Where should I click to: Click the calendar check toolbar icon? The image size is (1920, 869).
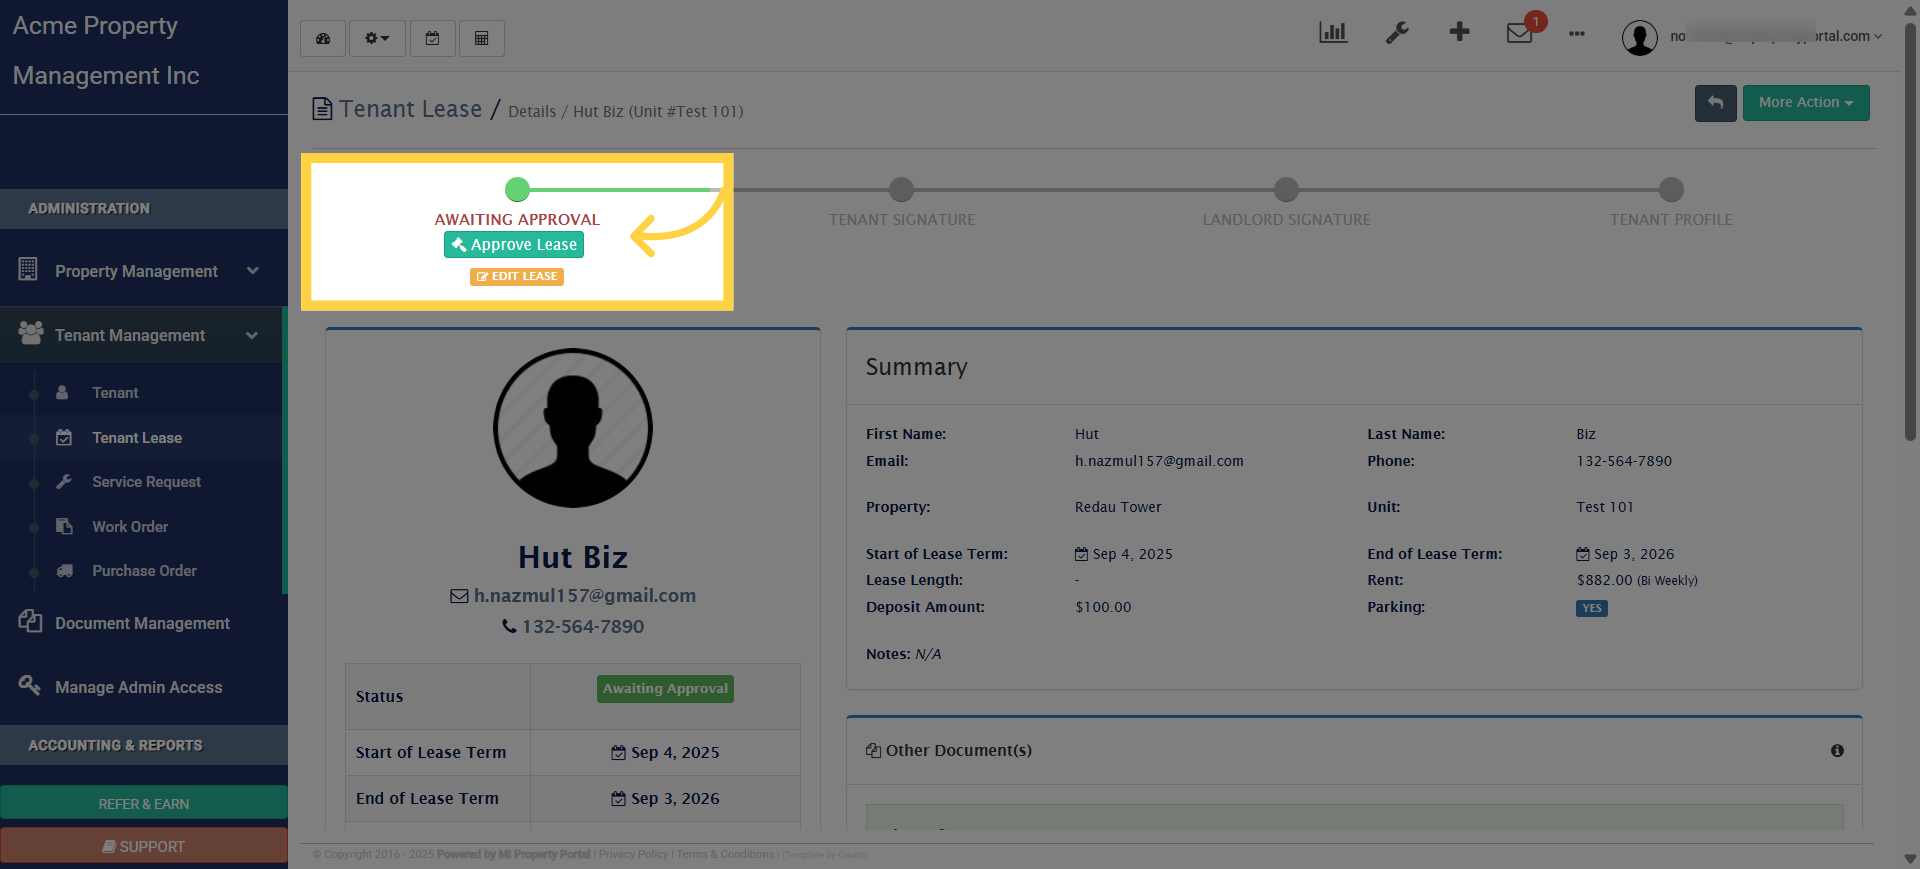(433, 38)
